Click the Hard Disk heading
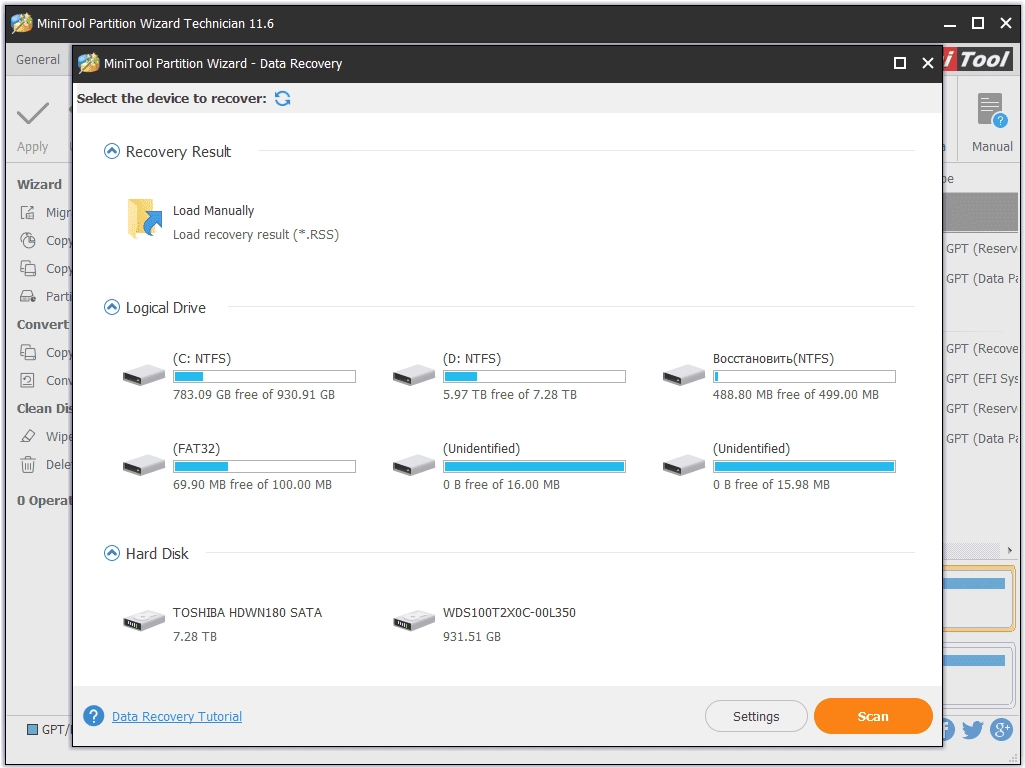 coord(157,554)
